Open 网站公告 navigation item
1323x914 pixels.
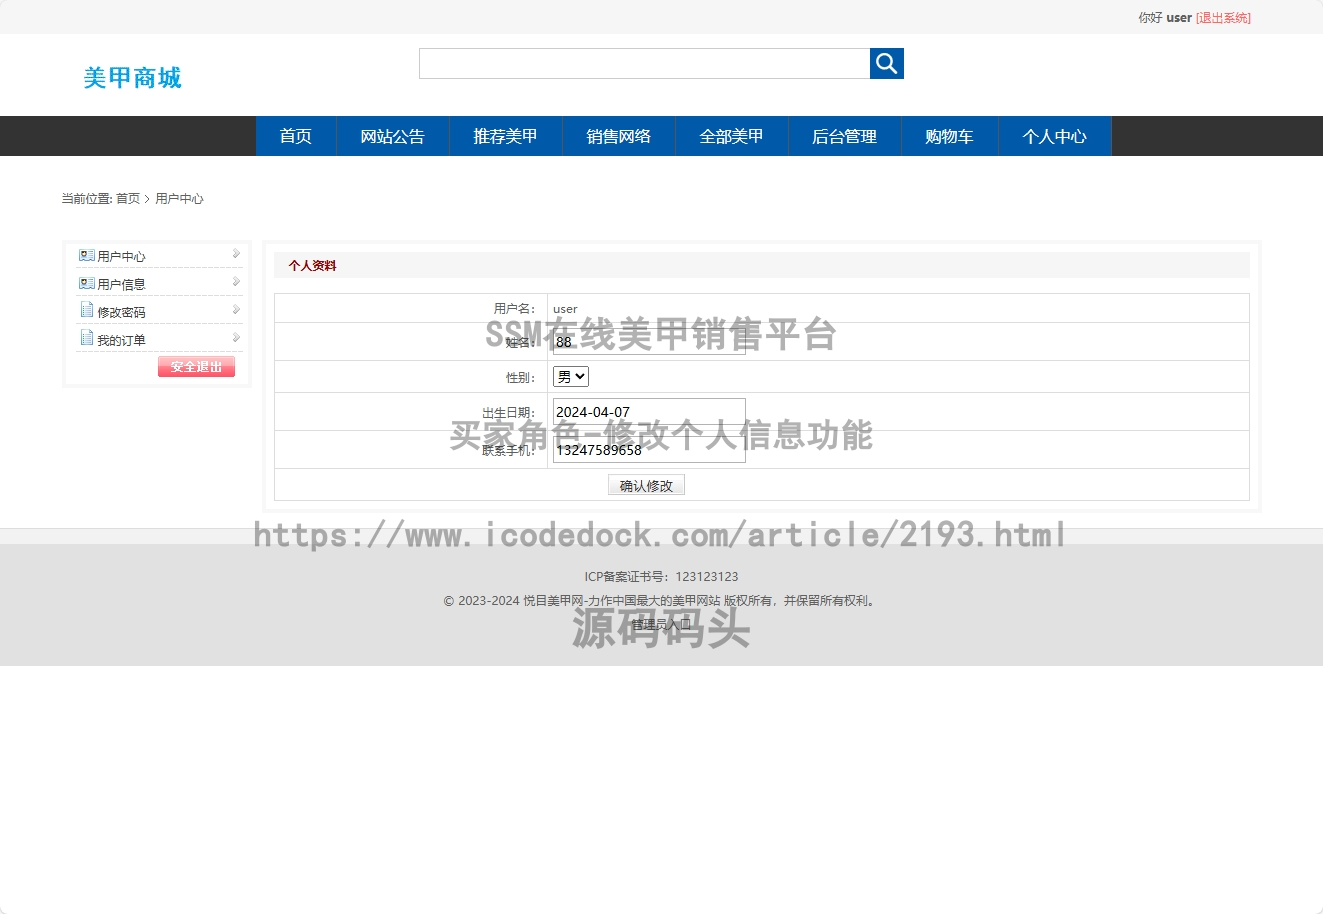click(393, 136)
